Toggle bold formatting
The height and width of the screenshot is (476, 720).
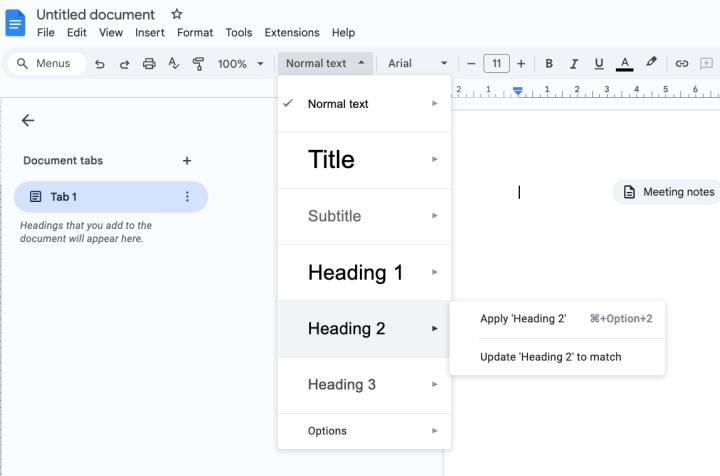[549, 63]
